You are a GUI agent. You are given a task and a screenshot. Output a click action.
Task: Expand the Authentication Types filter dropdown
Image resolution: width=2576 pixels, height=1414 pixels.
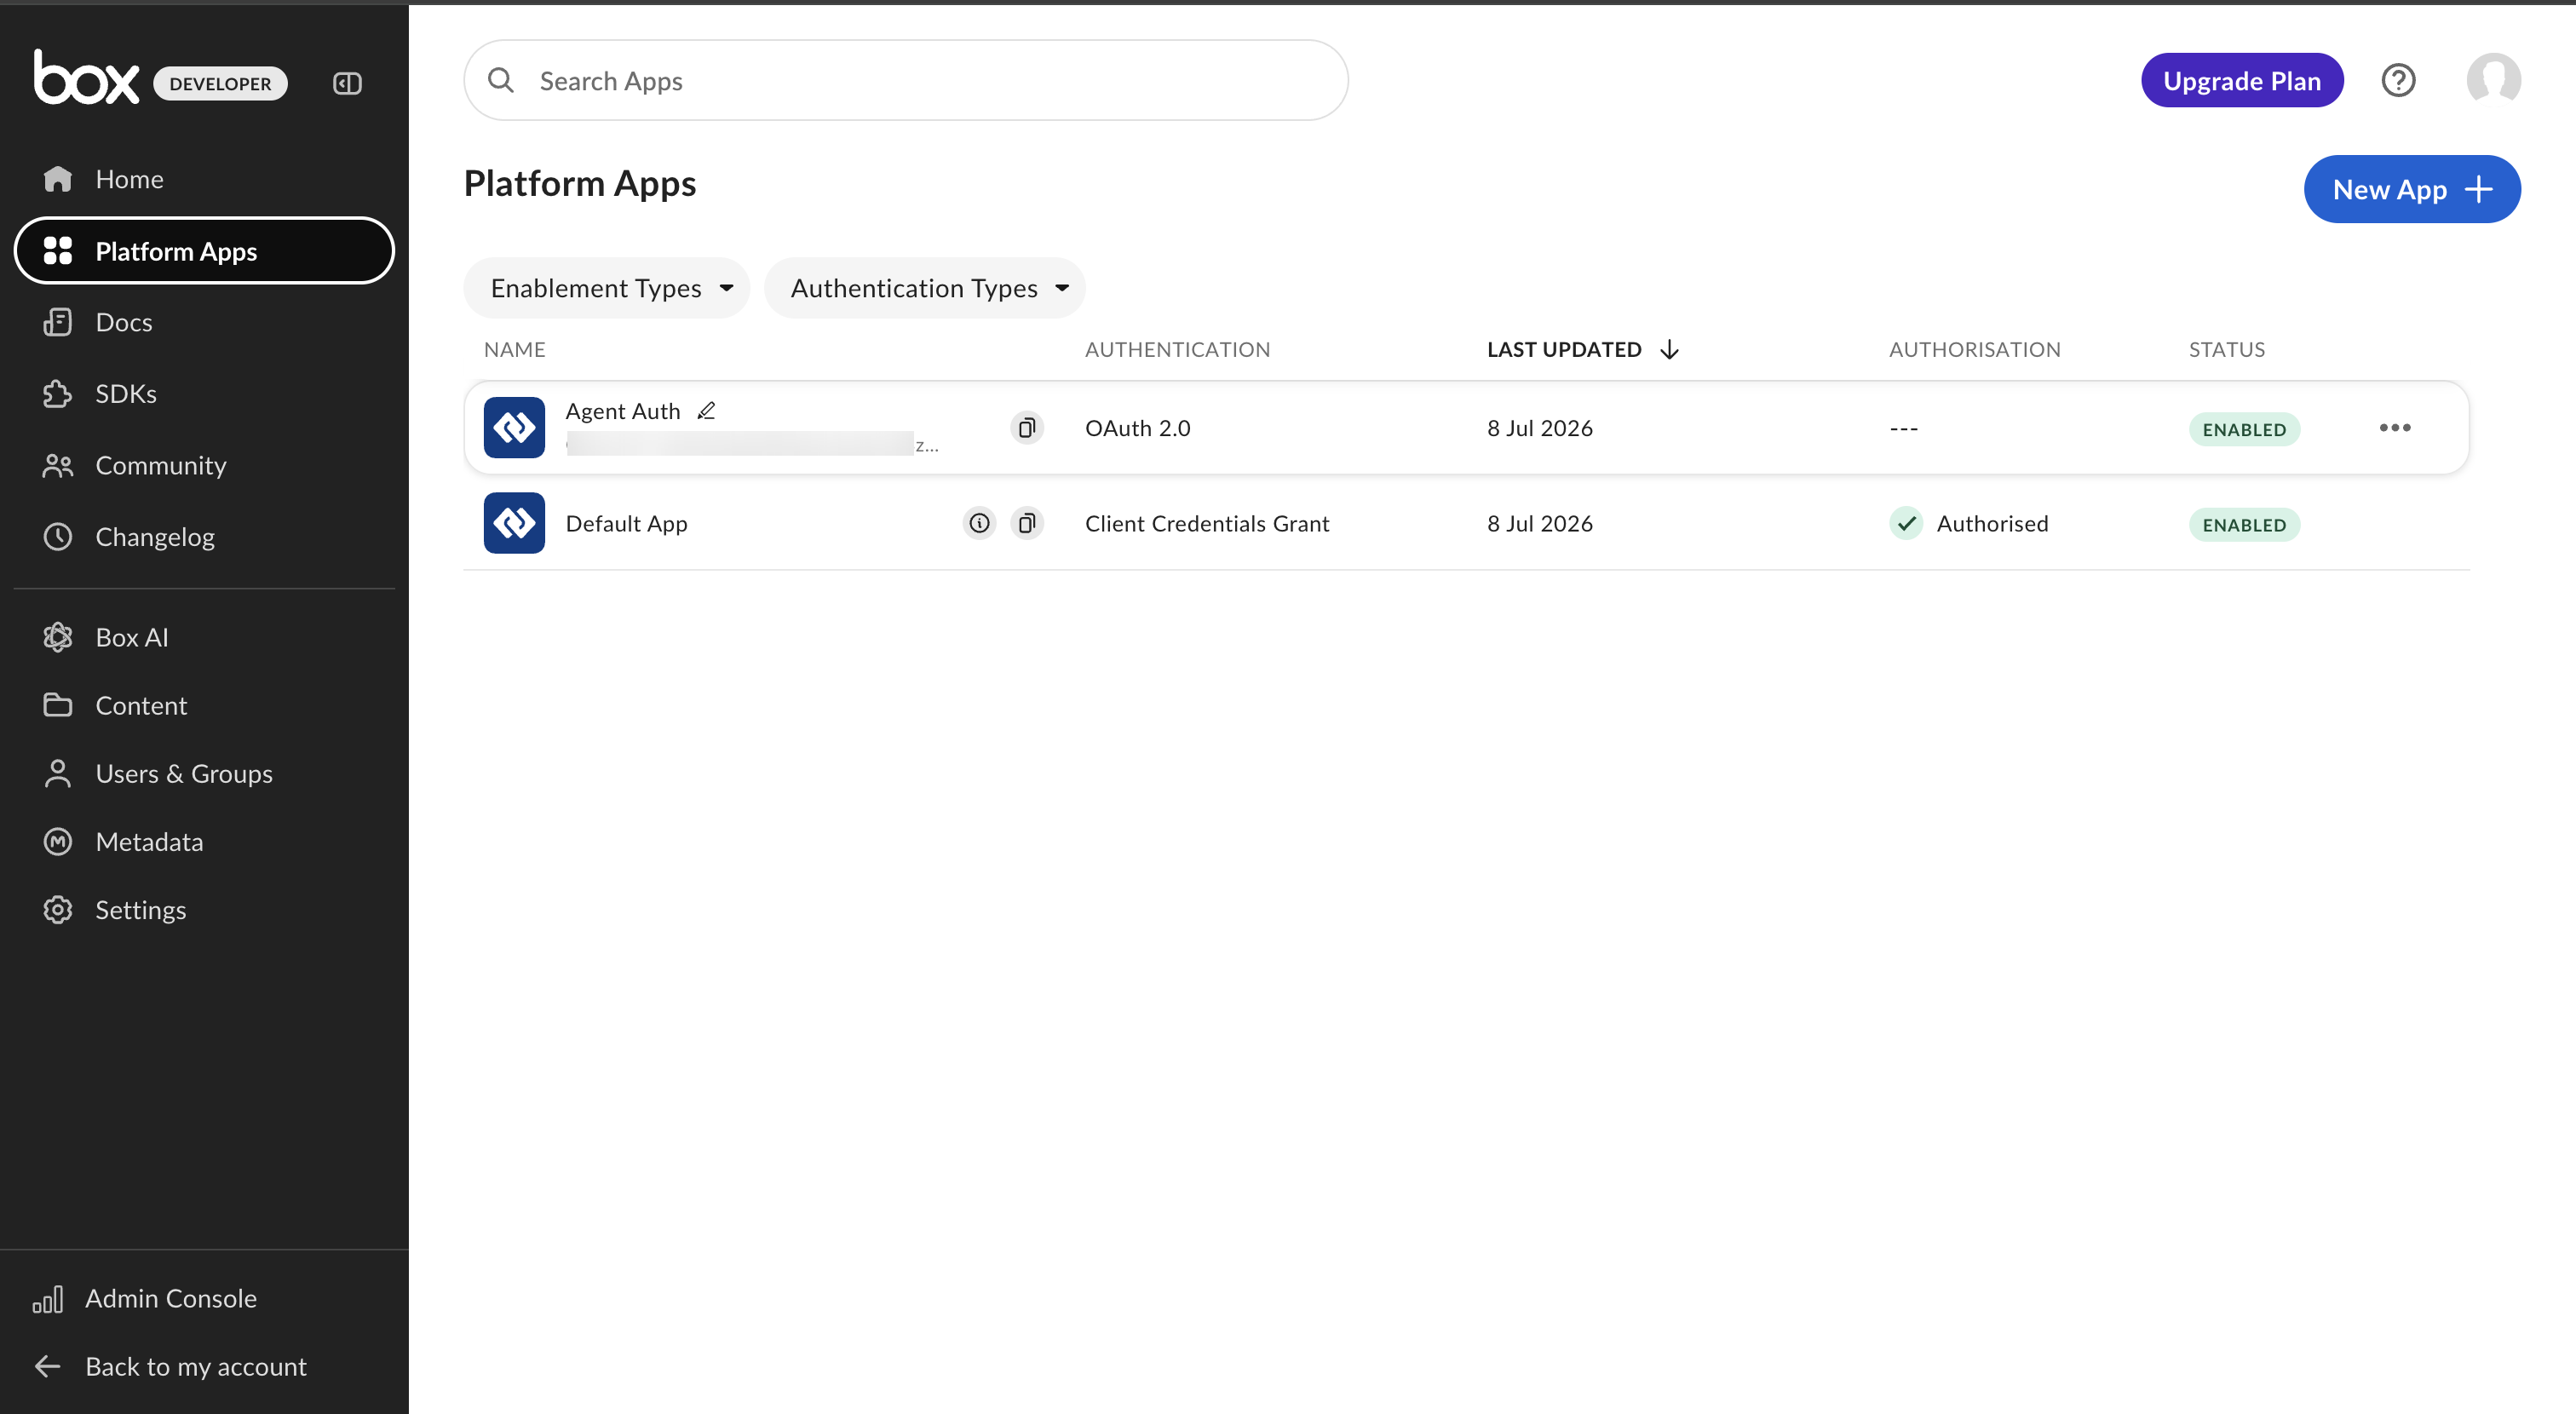[924, 288]
